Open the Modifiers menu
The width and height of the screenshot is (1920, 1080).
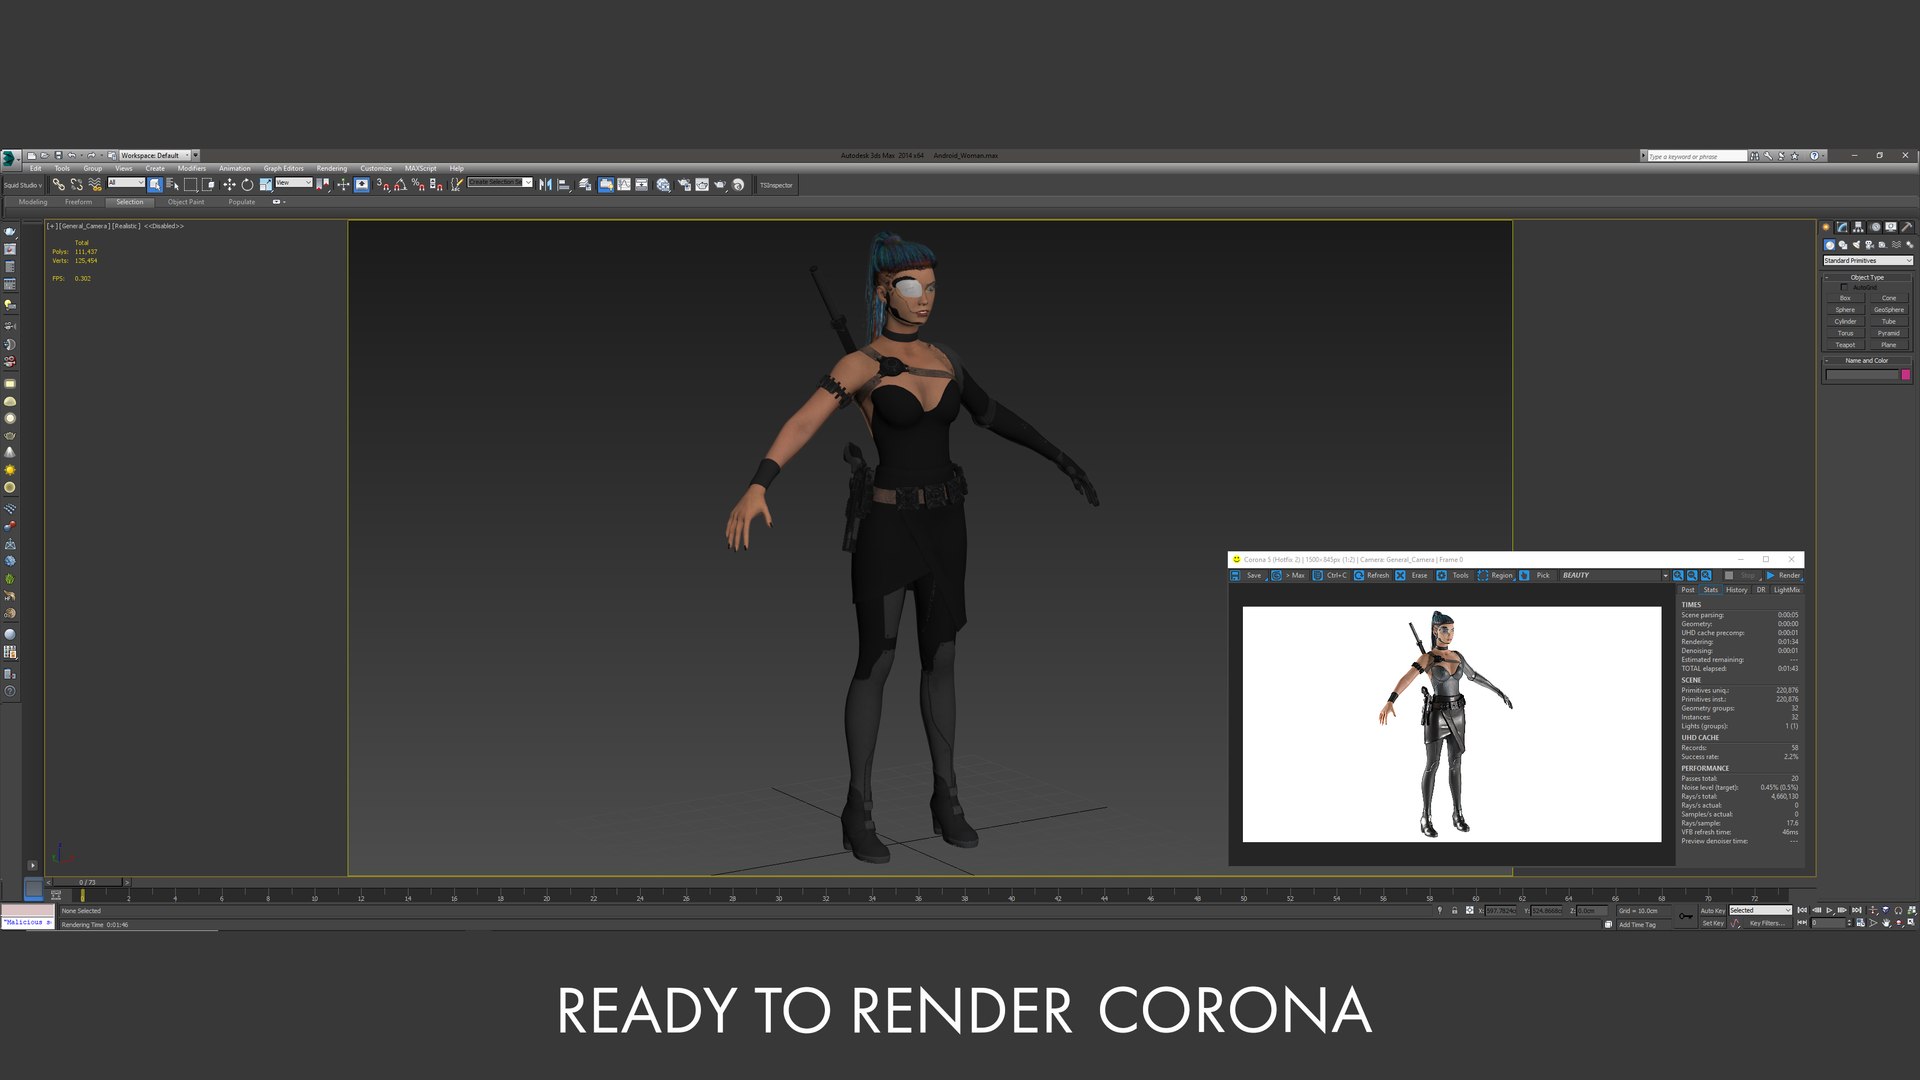click(191, 168)
